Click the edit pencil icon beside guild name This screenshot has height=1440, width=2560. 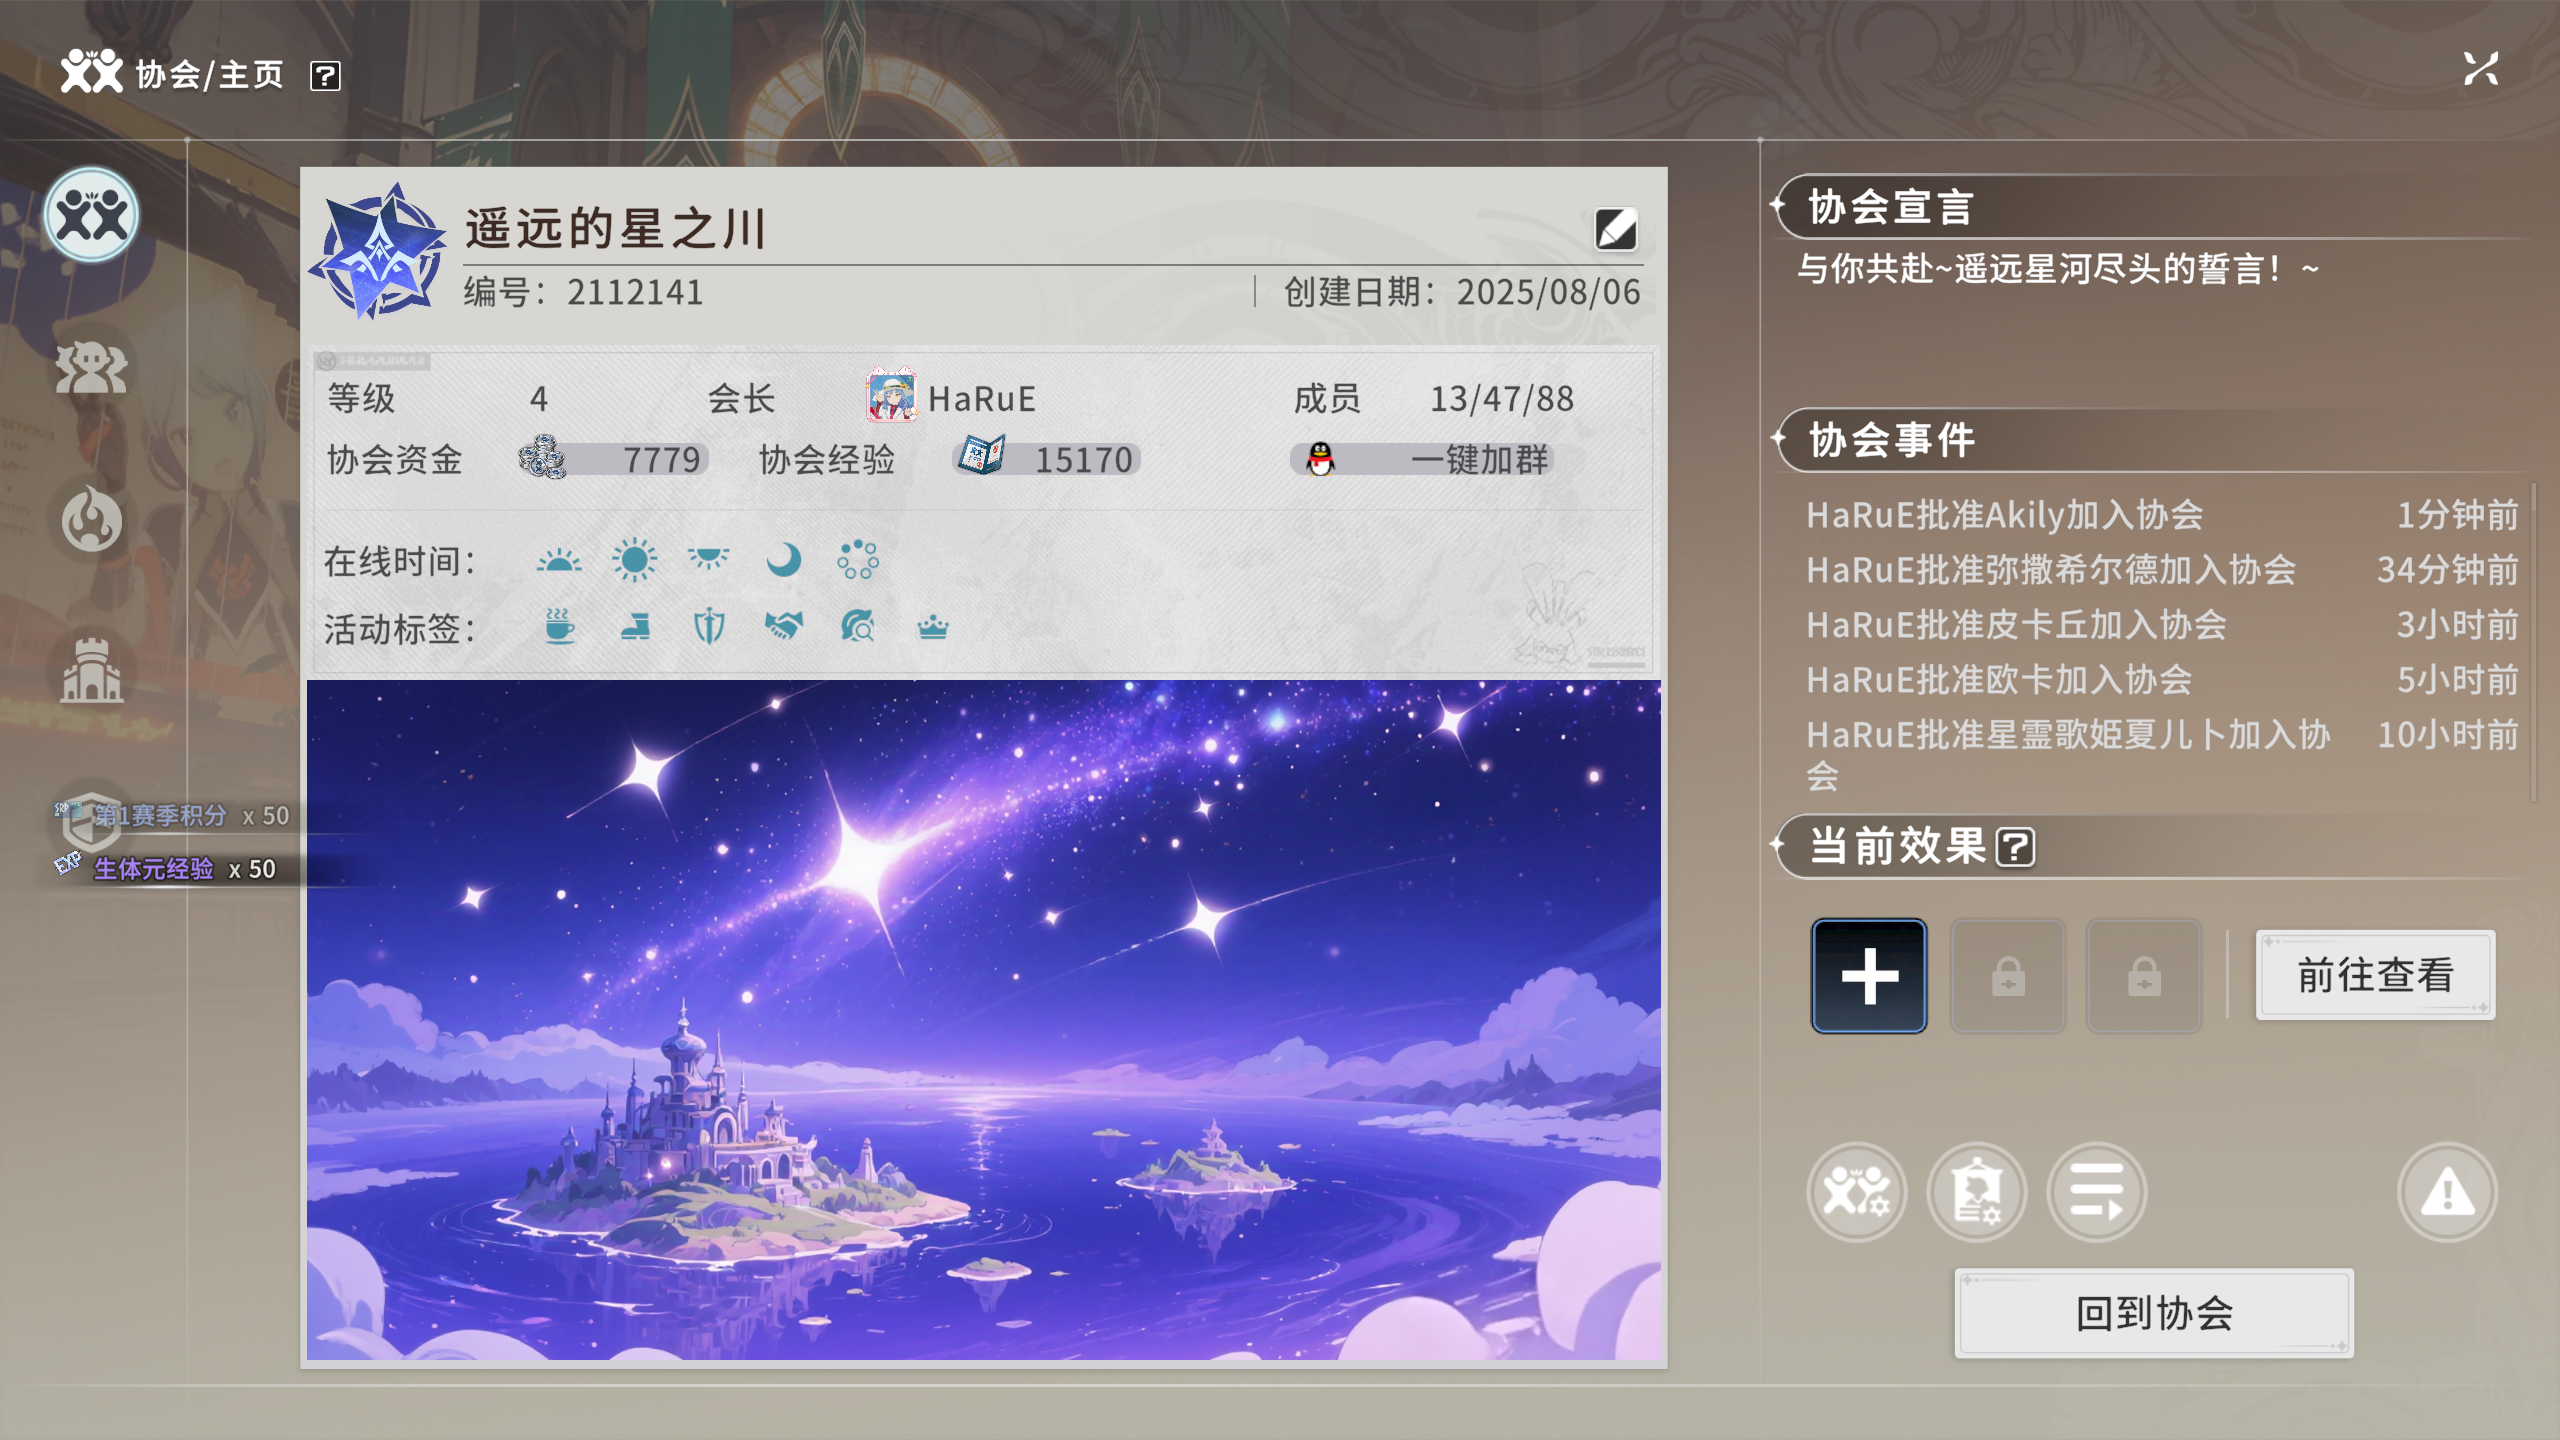pyautogui.click(x=1615, y=230)
